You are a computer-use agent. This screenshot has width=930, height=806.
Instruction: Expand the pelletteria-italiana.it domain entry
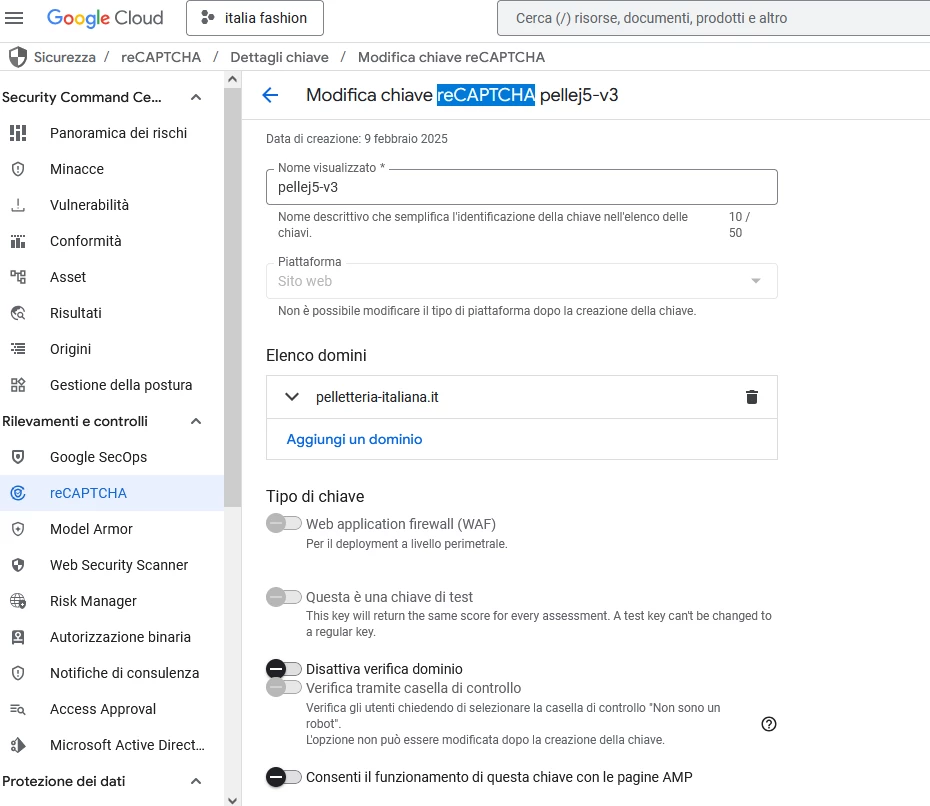[292, 397]
